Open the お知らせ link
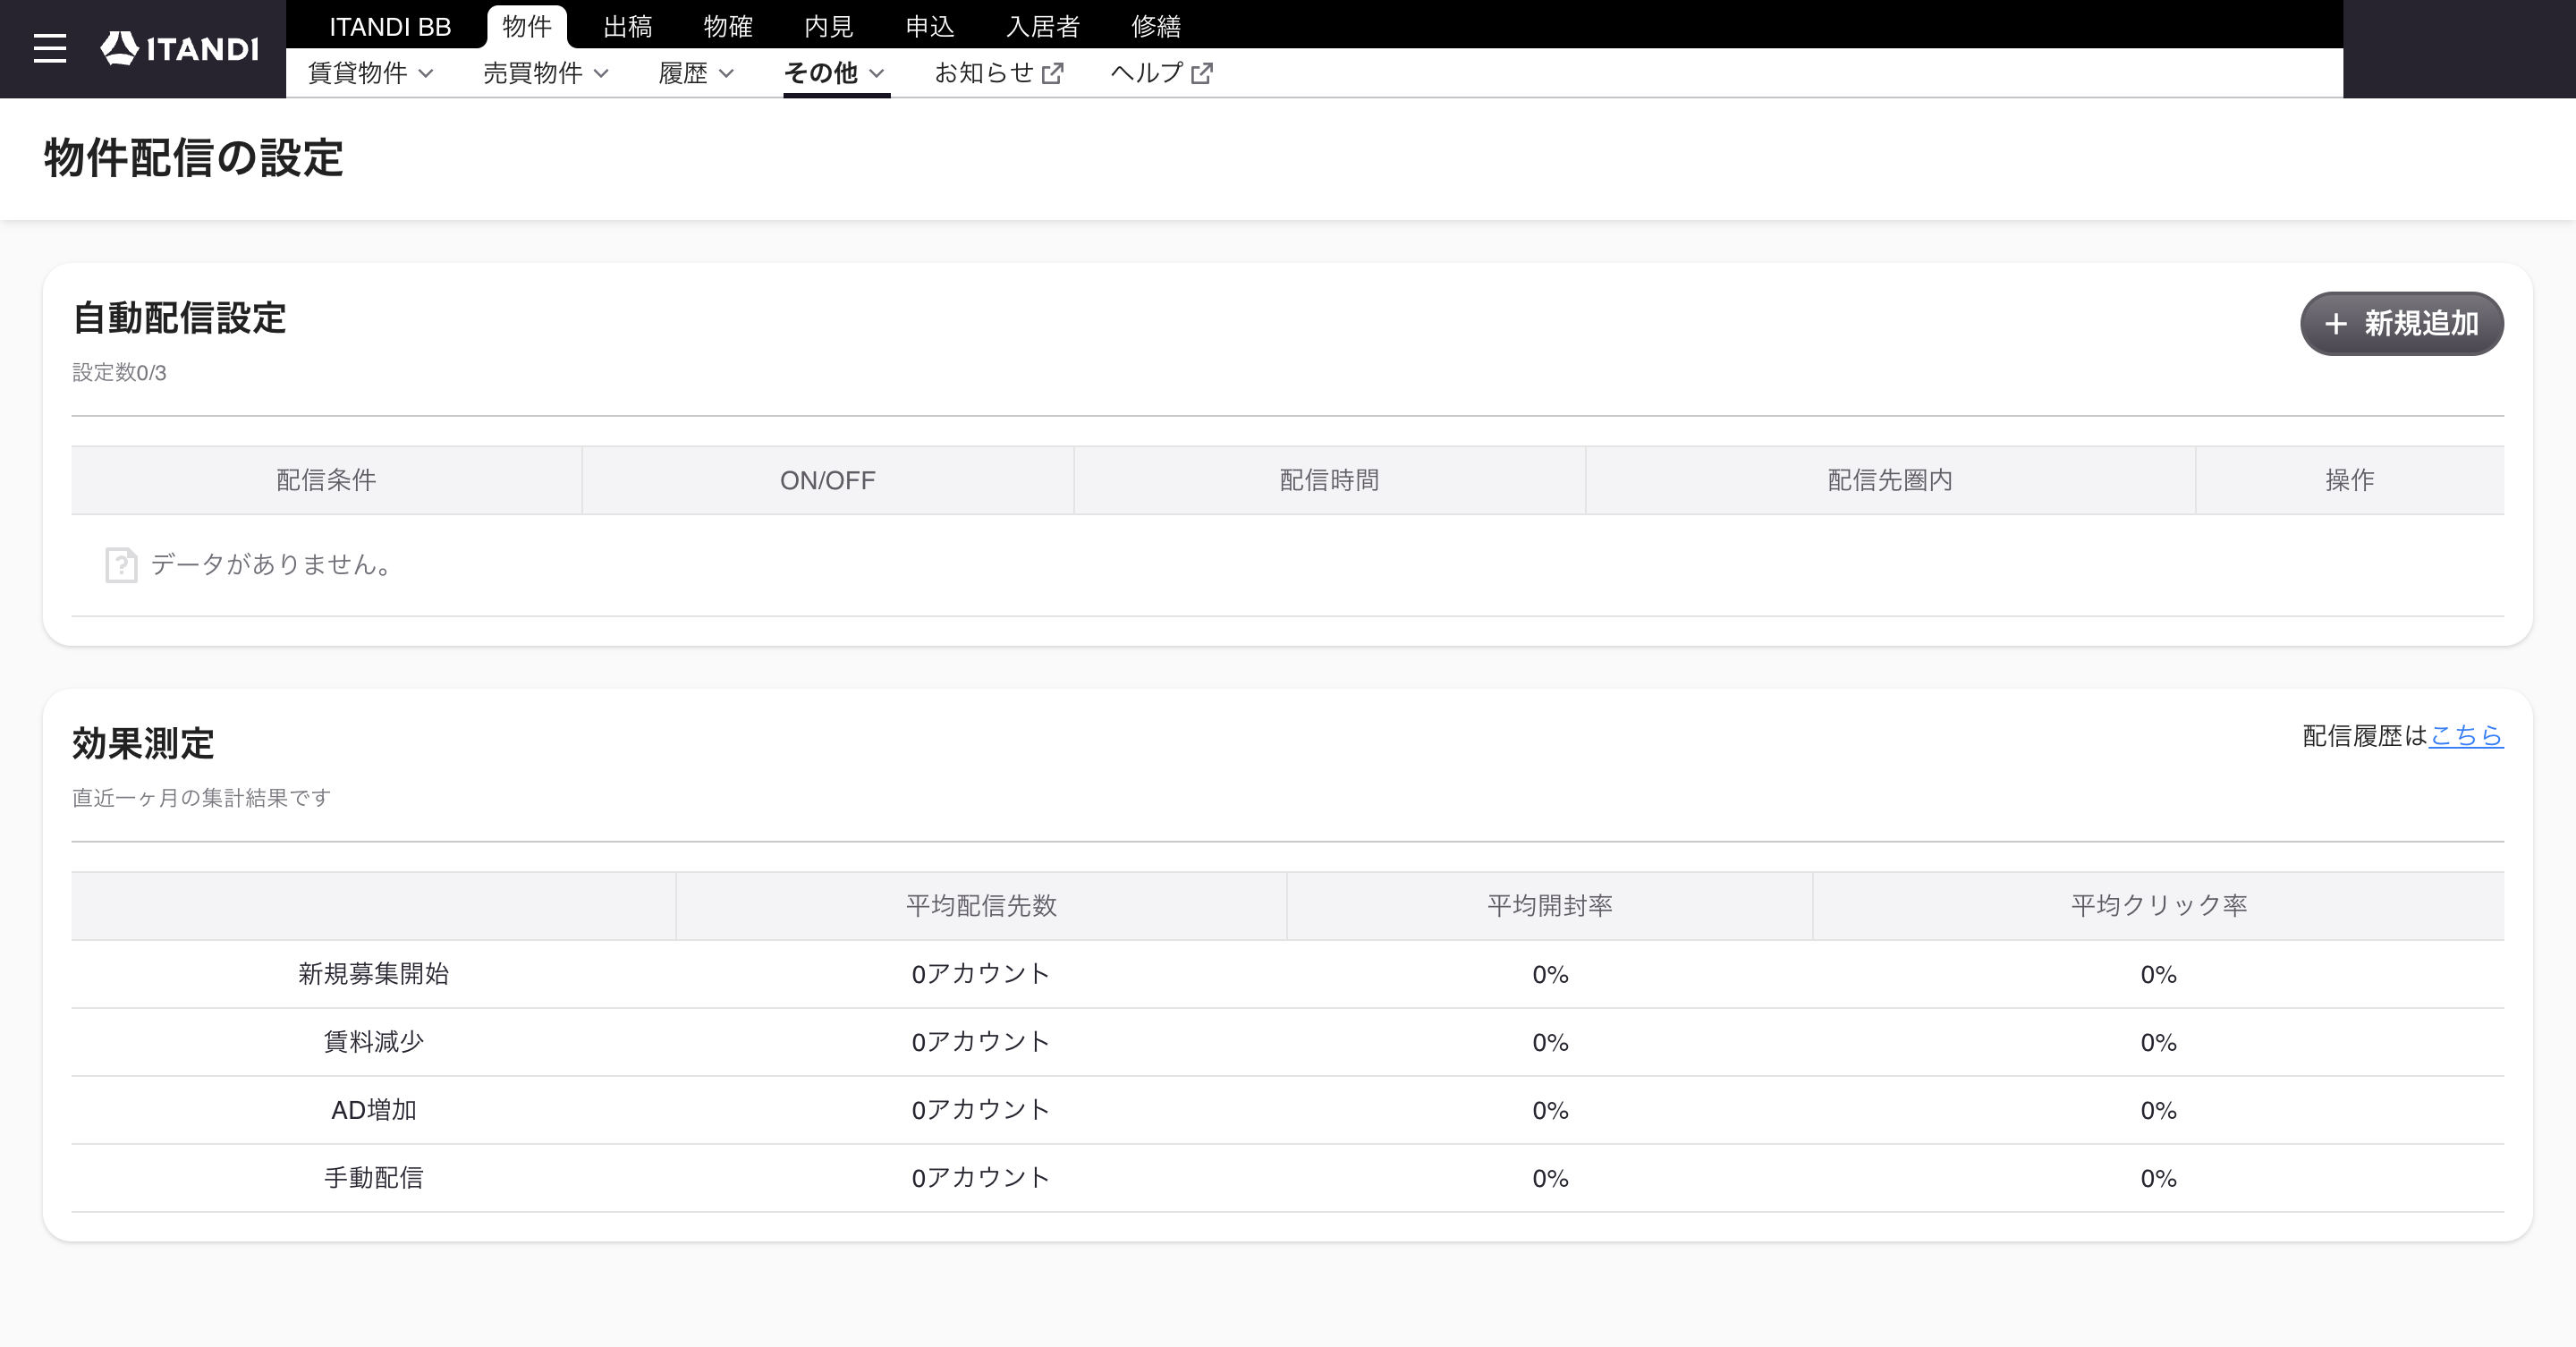This screenshot has width=2576, height=1347. coord(998,73)
